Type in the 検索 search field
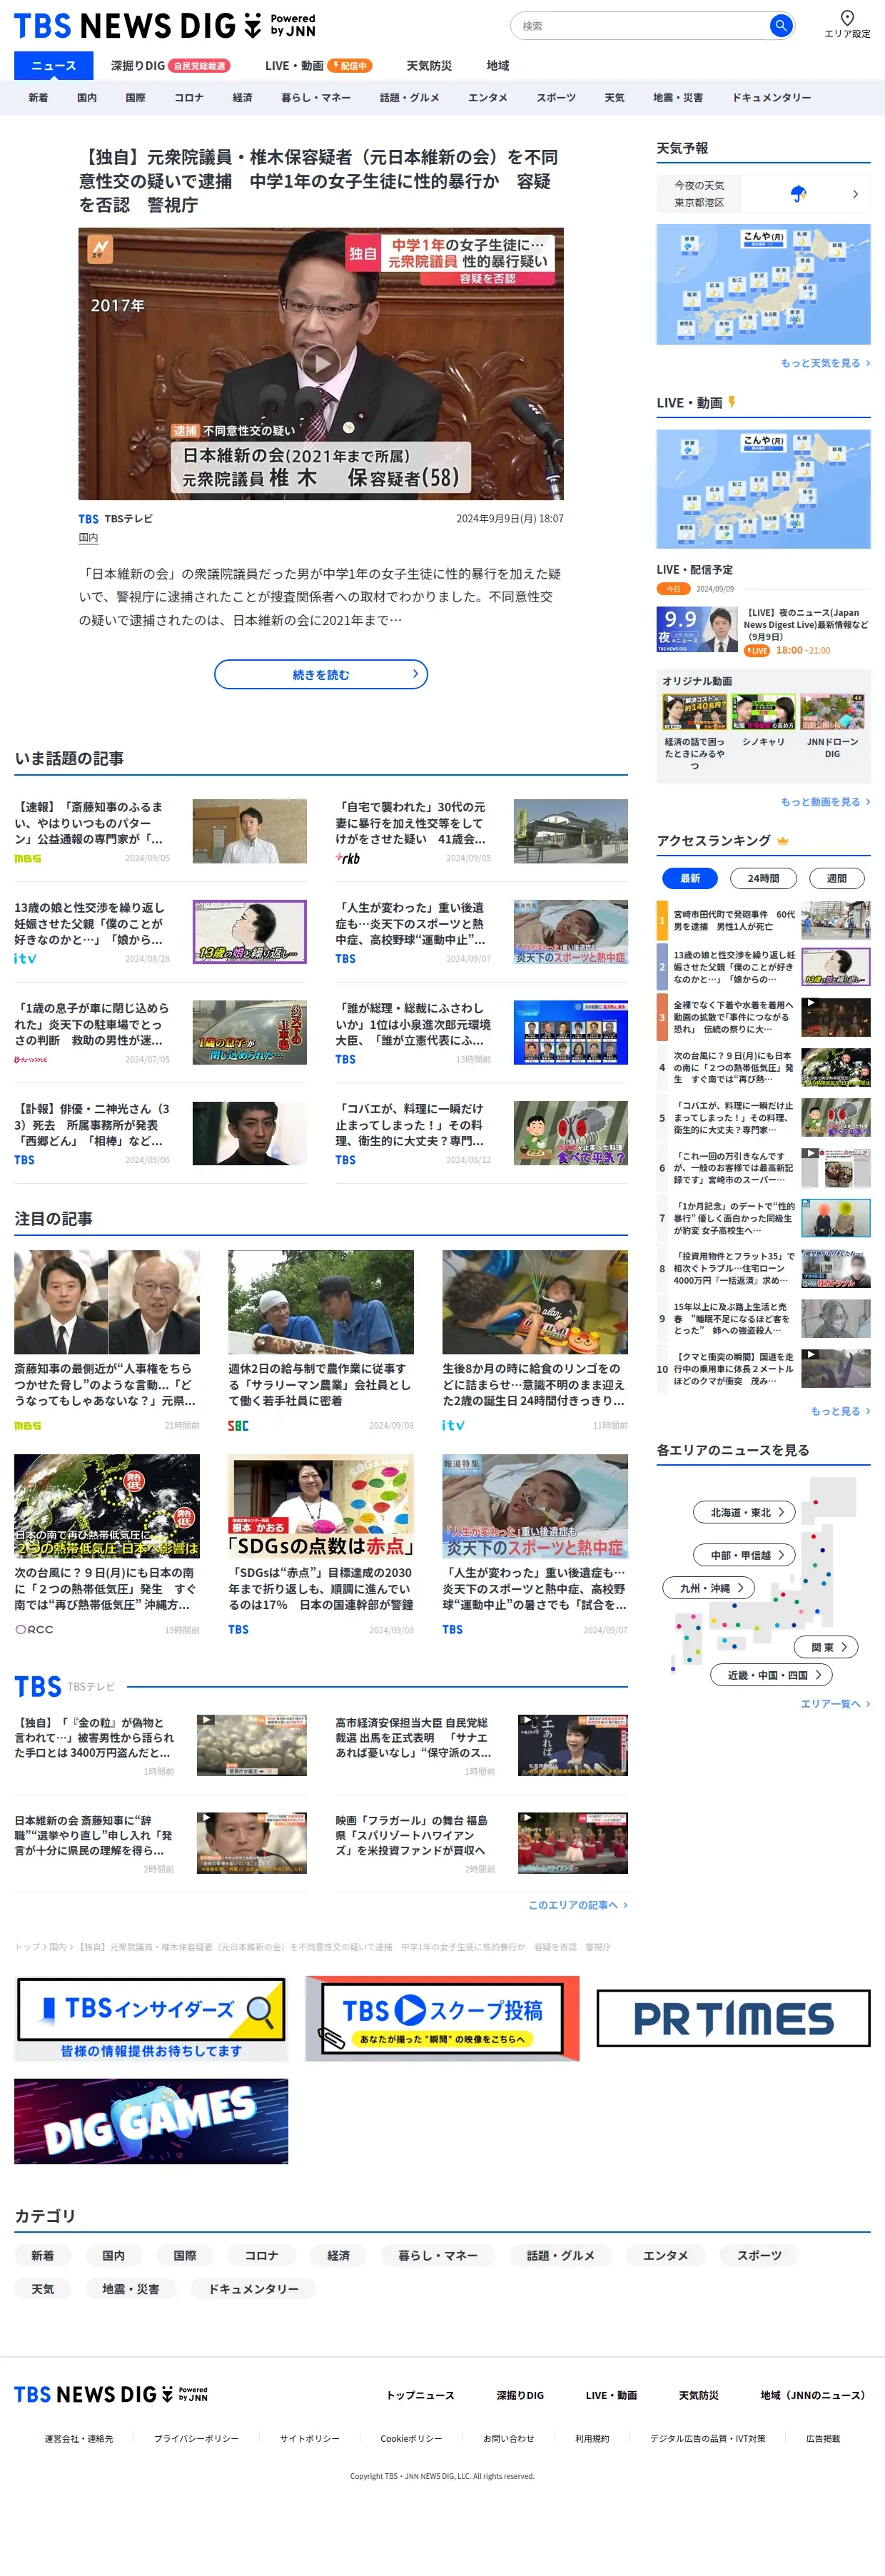 point(640,26)
